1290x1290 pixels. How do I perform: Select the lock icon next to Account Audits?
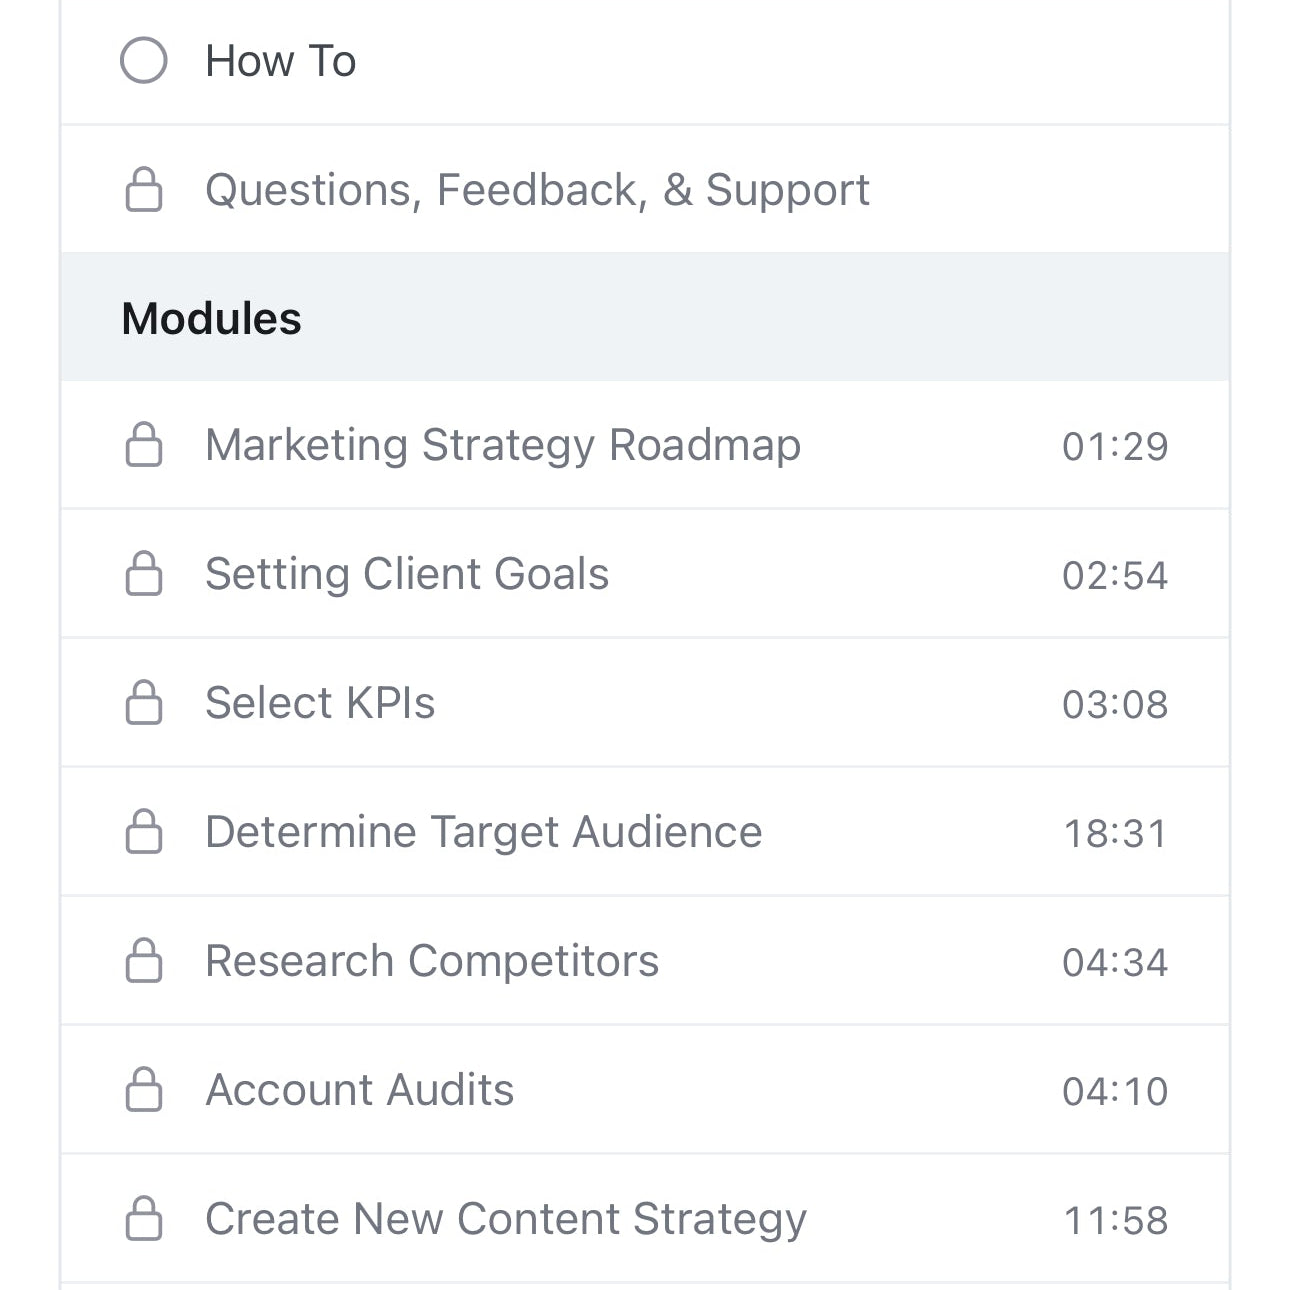tap(143, 1090)
